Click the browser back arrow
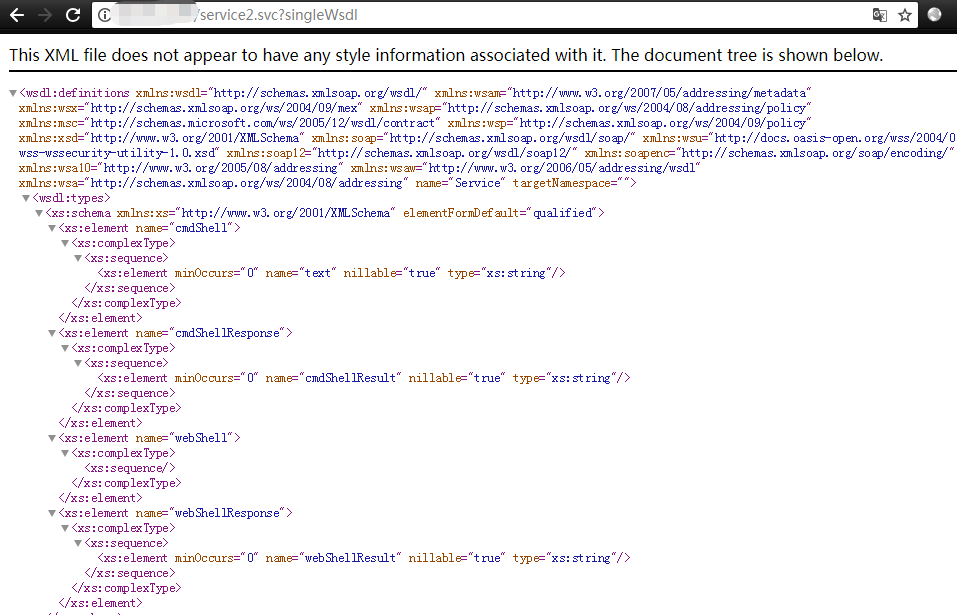957x615 pixels. click(x=16, y=15)
